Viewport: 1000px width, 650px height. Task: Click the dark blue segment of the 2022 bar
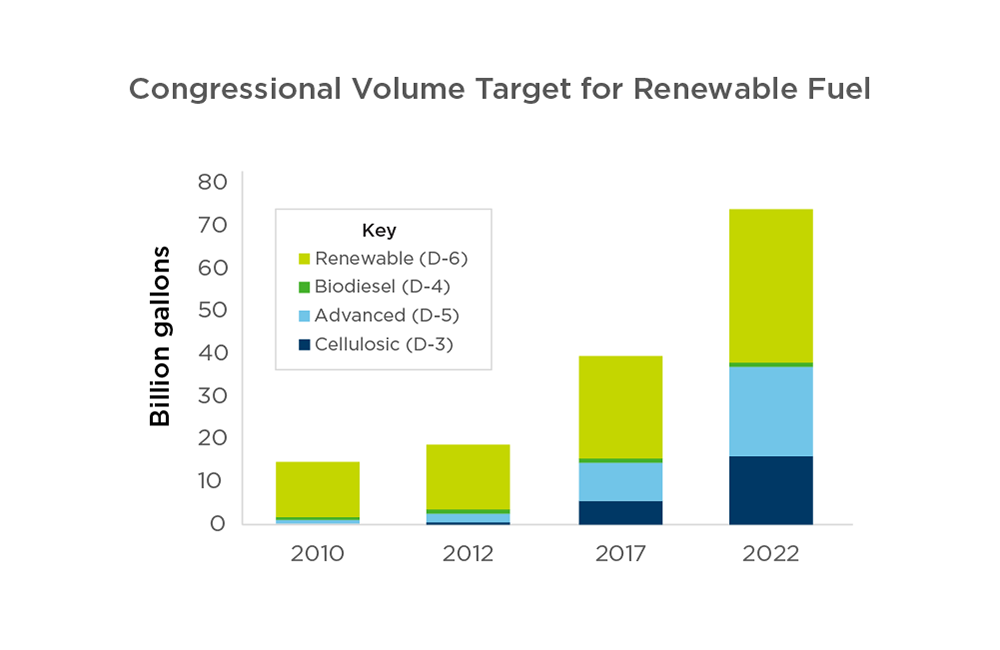coord(771,490)
